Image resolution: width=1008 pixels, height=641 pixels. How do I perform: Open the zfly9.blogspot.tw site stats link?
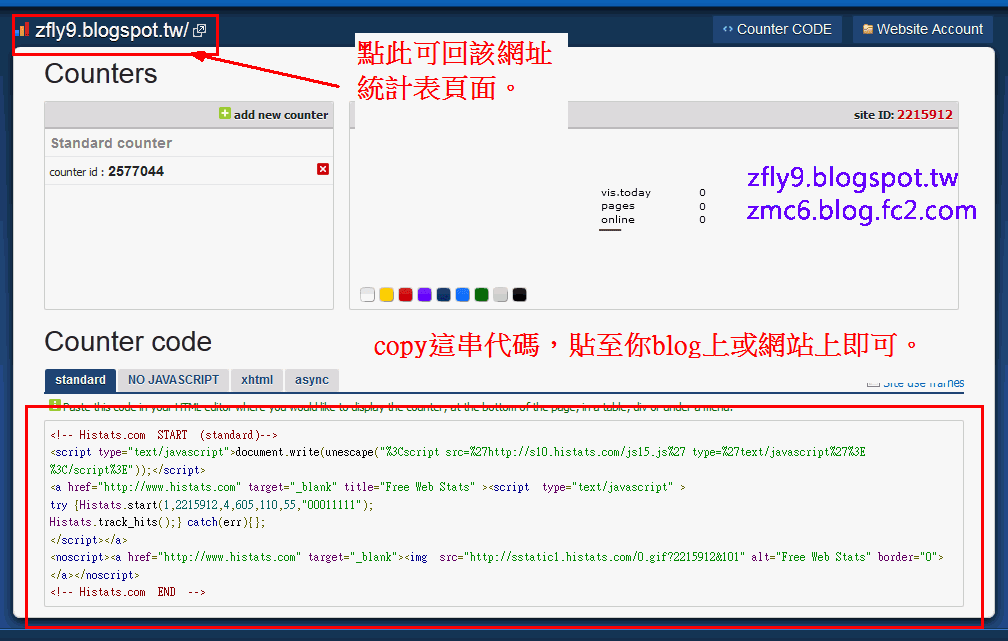point(111,30)
